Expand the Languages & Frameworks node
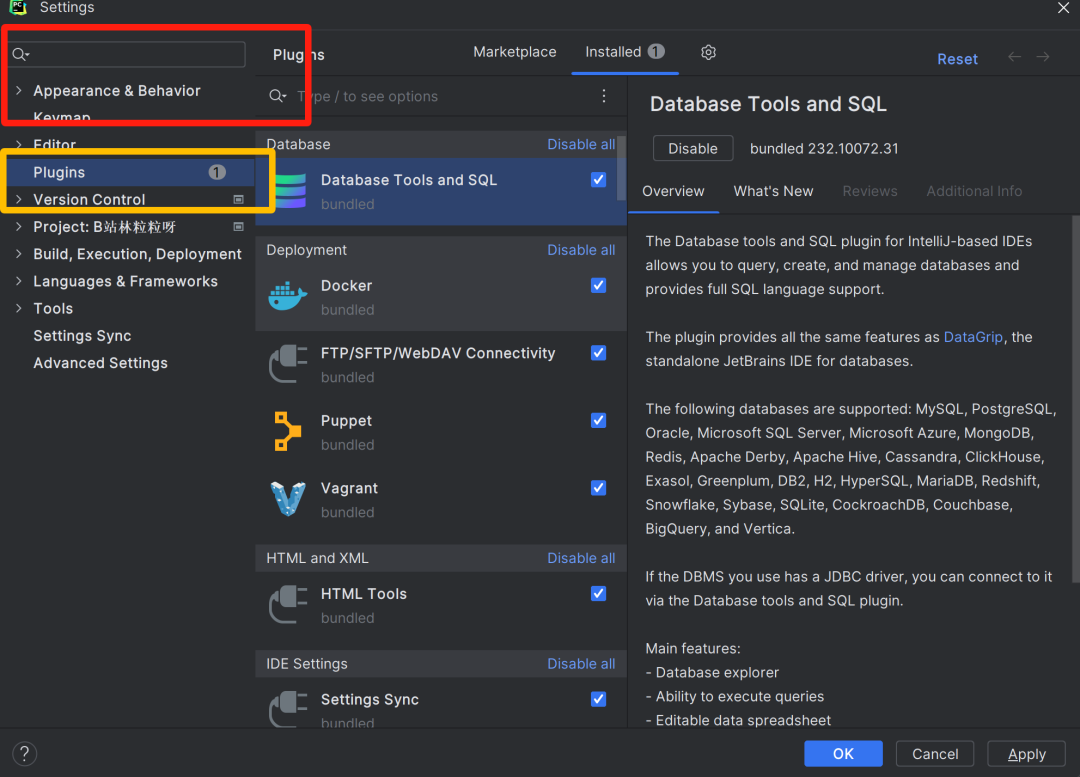 pyautogui.click(x=19, y=281)
